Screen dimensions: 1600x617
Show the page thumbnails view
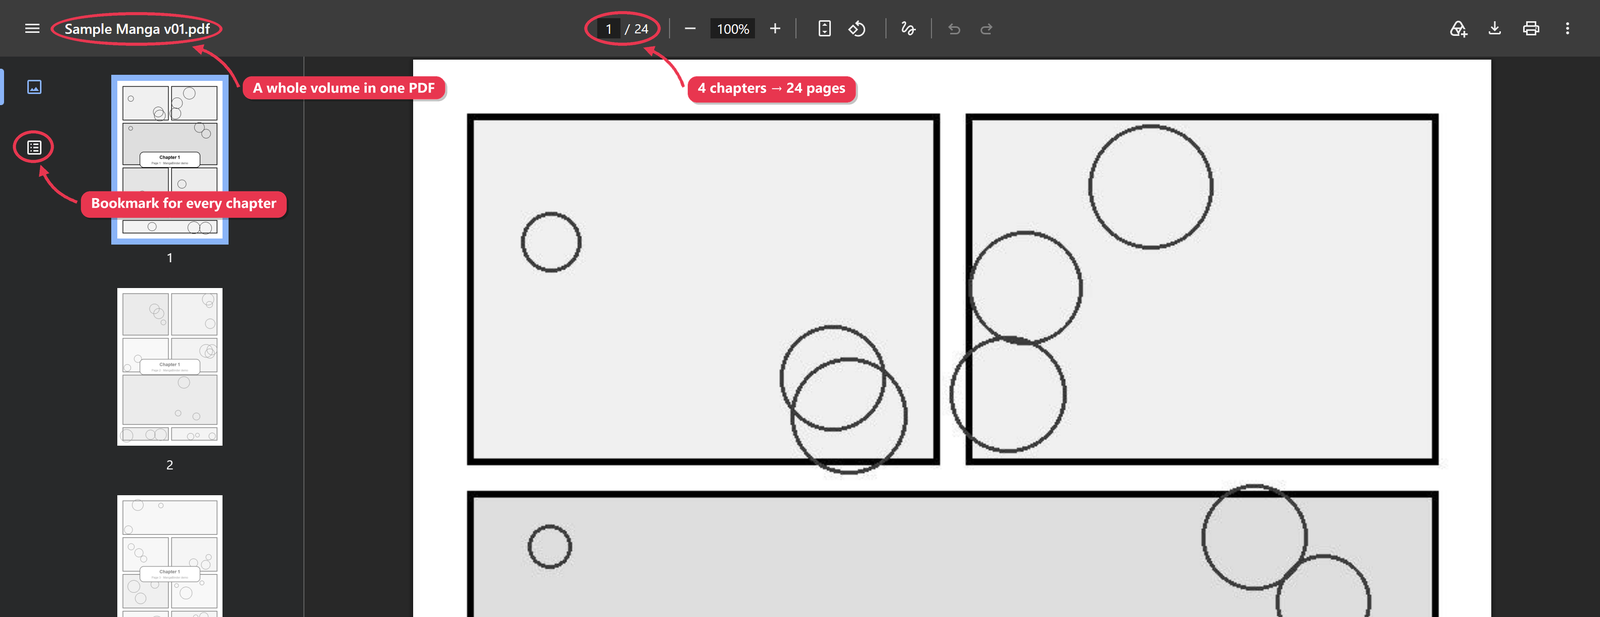(x=34, y=87)
